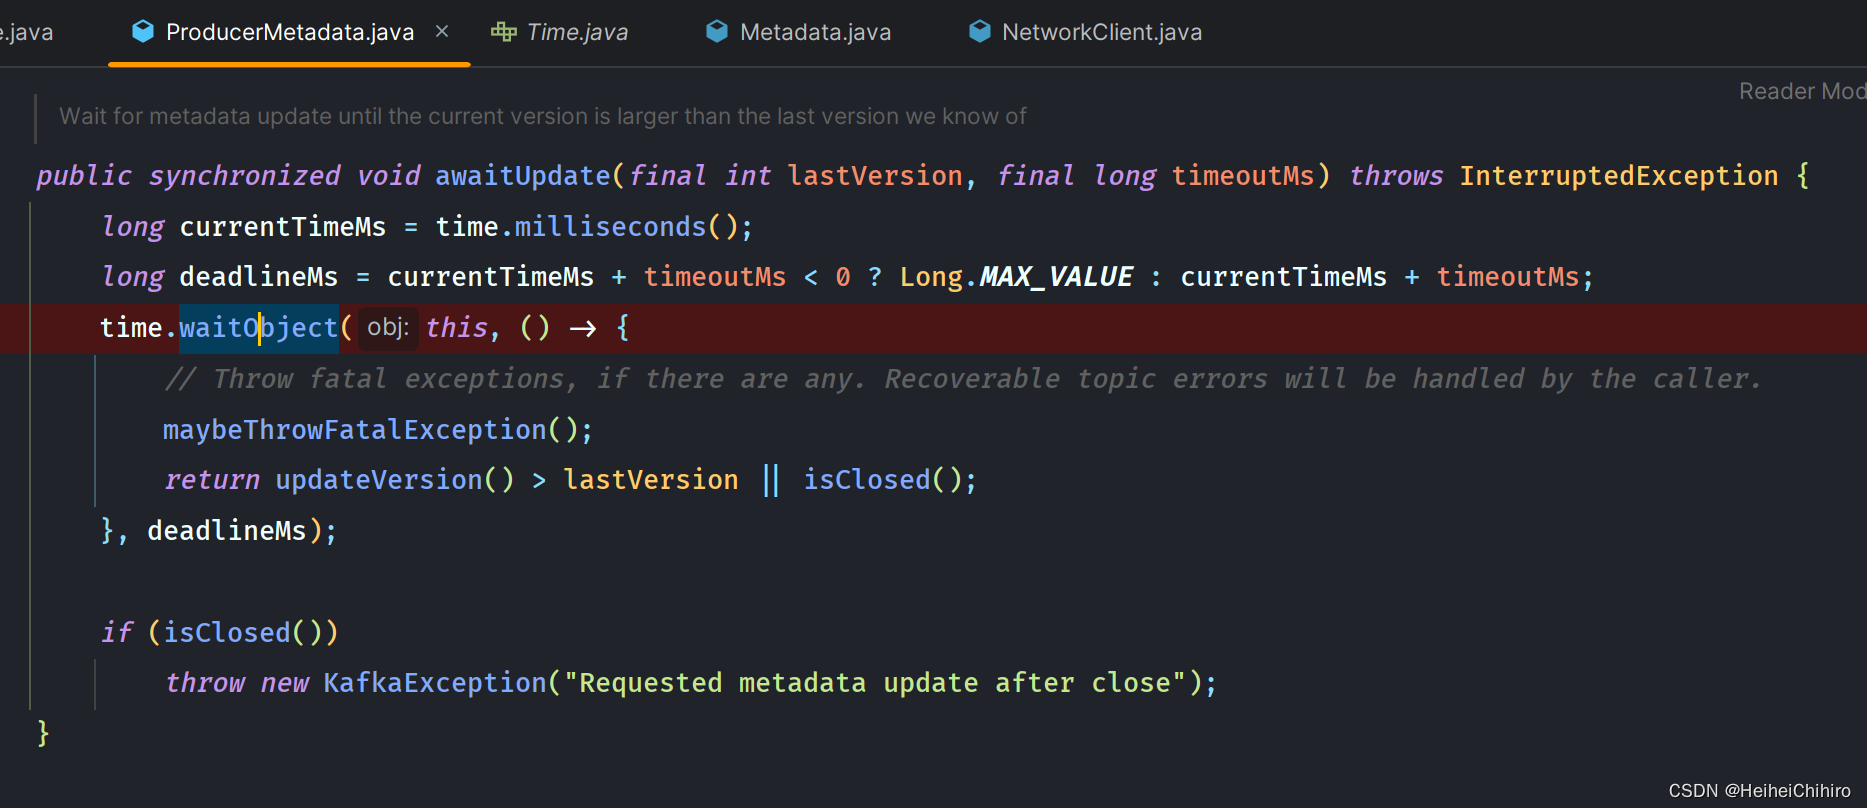Click the NetworkClient.java class file icon
The height and width of the screenshot is (808, 1867).
coord(980,32)
